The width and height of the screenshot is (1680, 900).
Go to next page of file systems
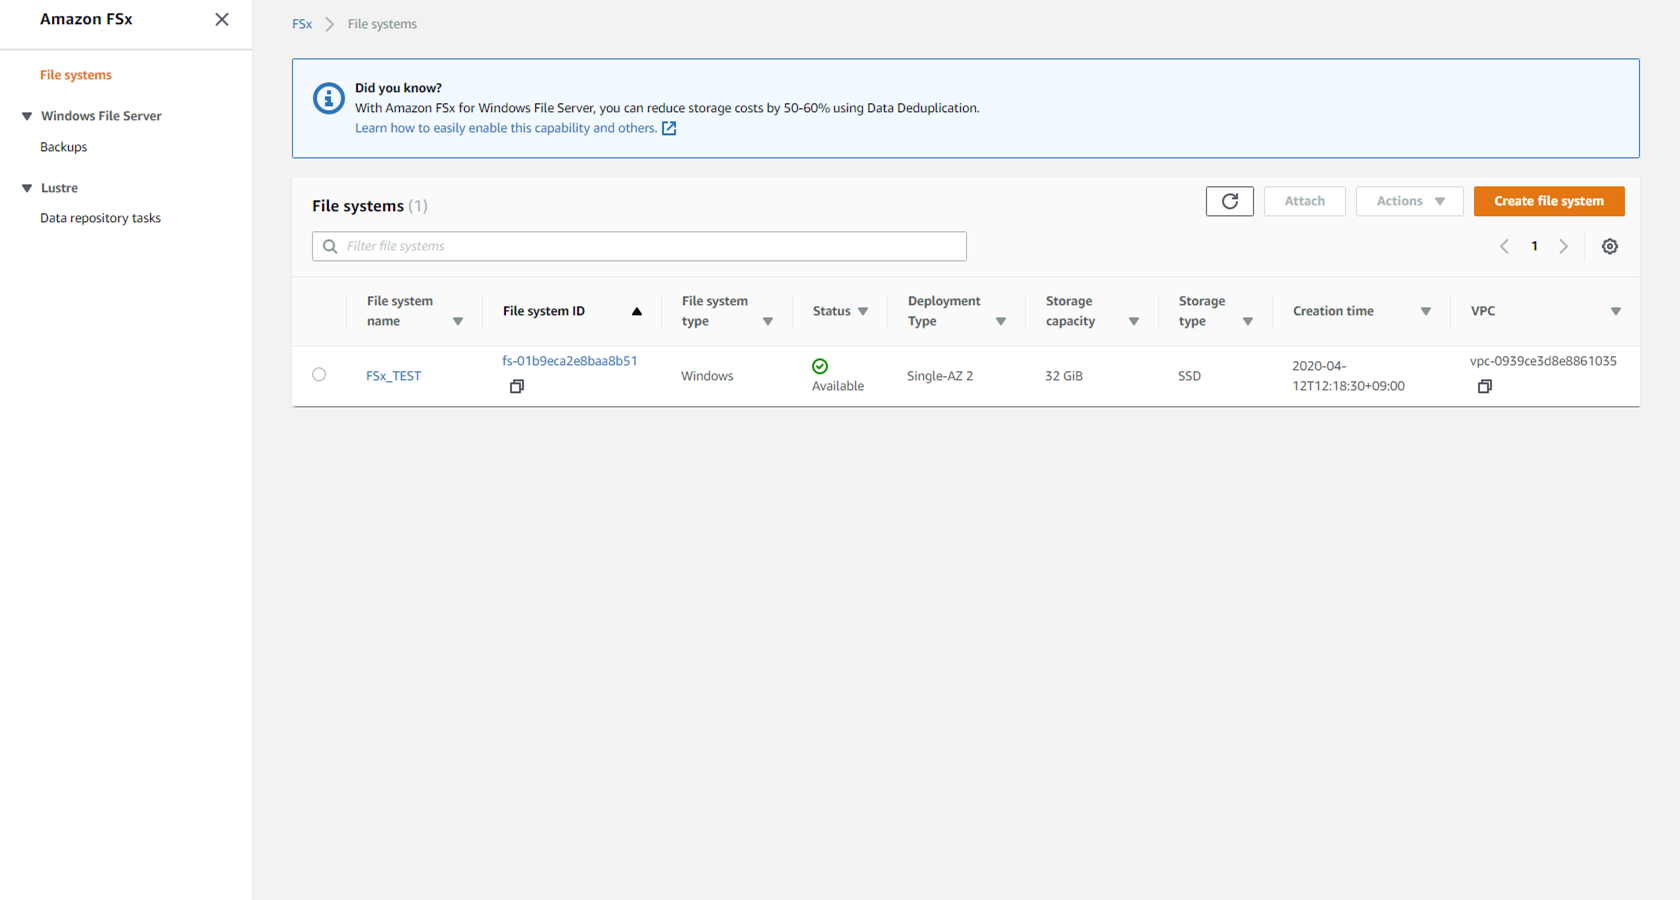[x=1564, y=246]
